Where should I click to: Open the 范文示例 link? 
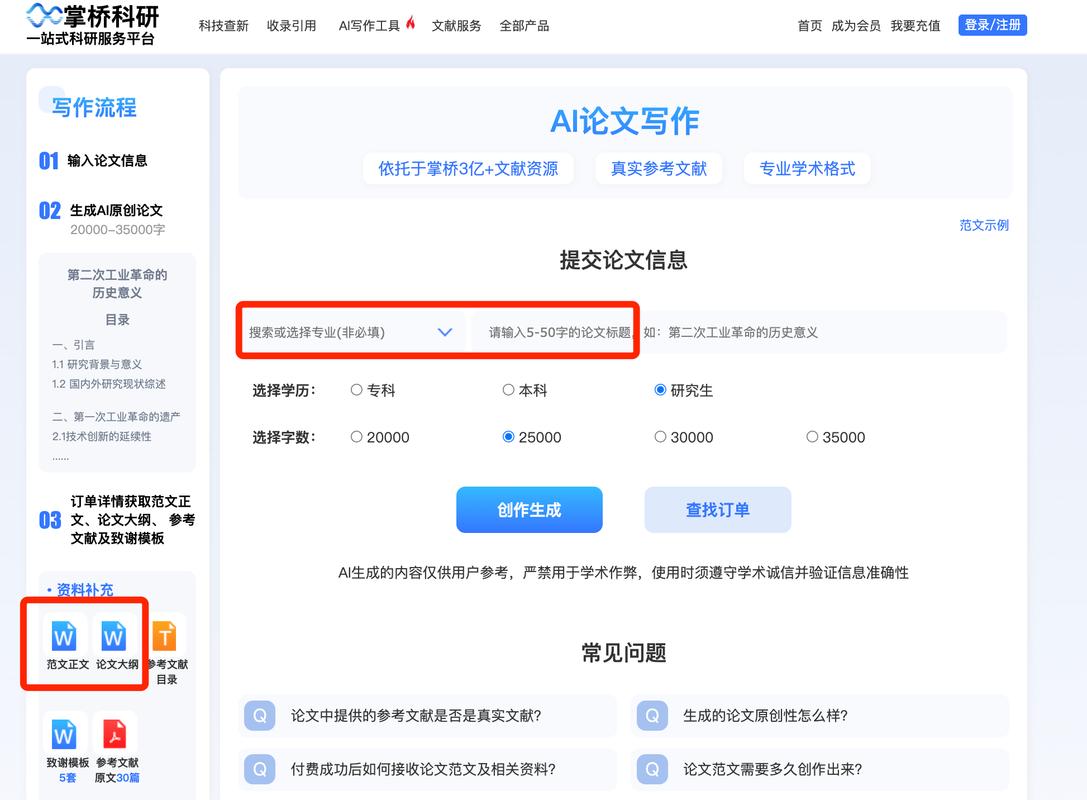(983, 226)
